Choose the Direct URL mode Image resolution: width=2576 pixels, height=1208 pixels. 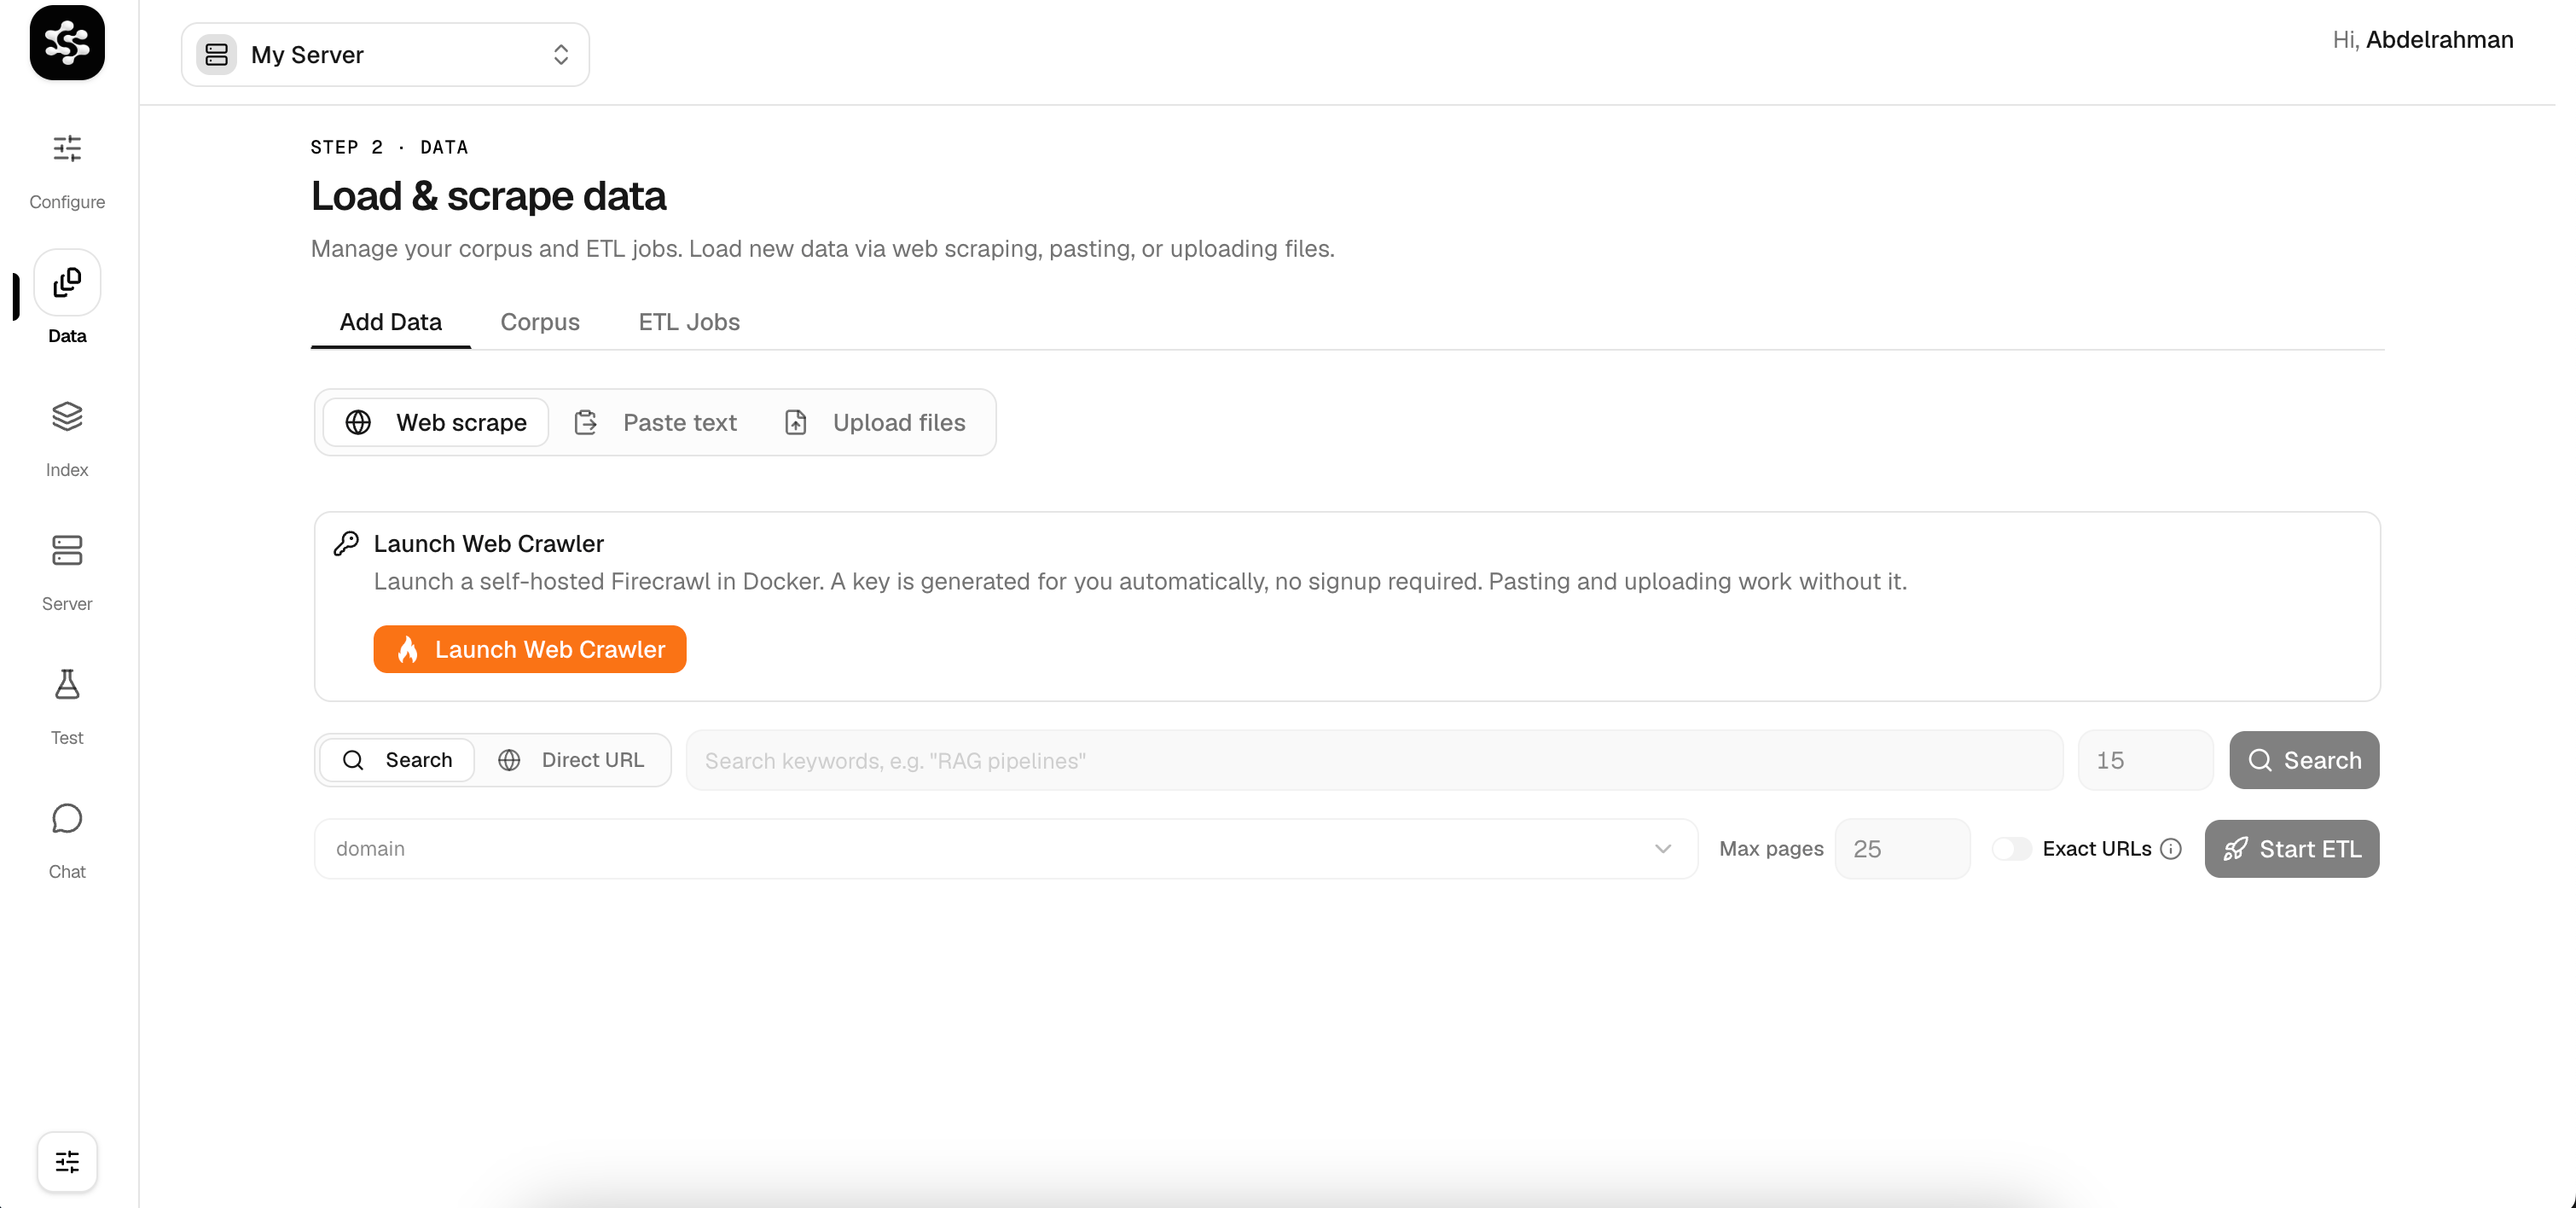[572, 760]
